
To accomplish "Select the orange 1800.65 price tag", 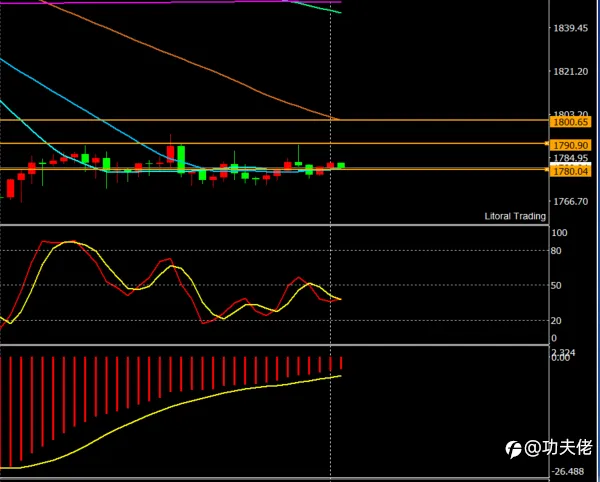I will [570, 122].
